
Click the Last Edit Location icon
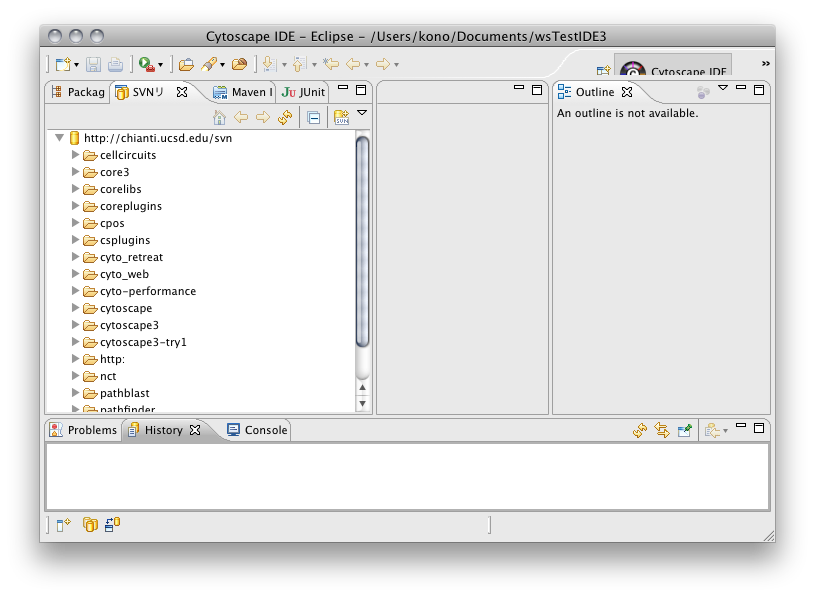click(331, 64)
